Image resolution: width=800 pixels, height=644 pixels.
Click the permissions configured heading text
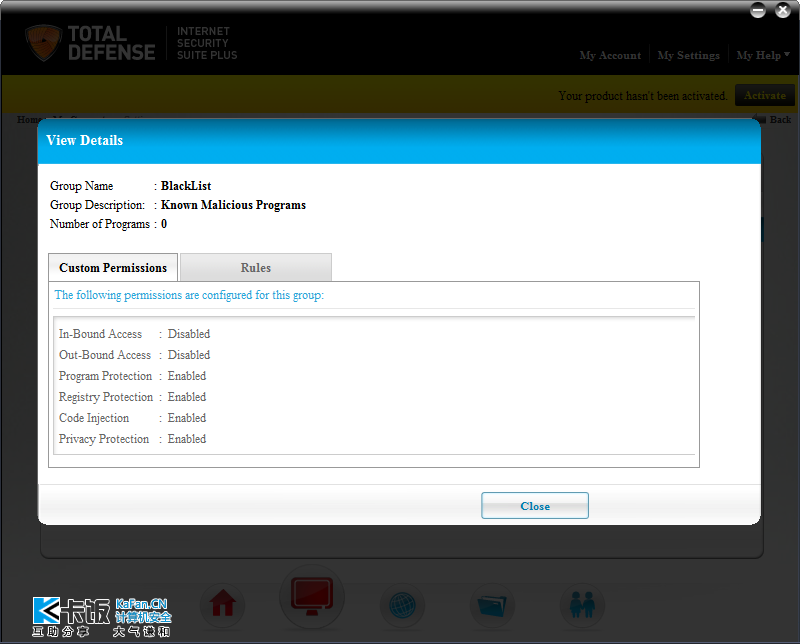point(189,295)
